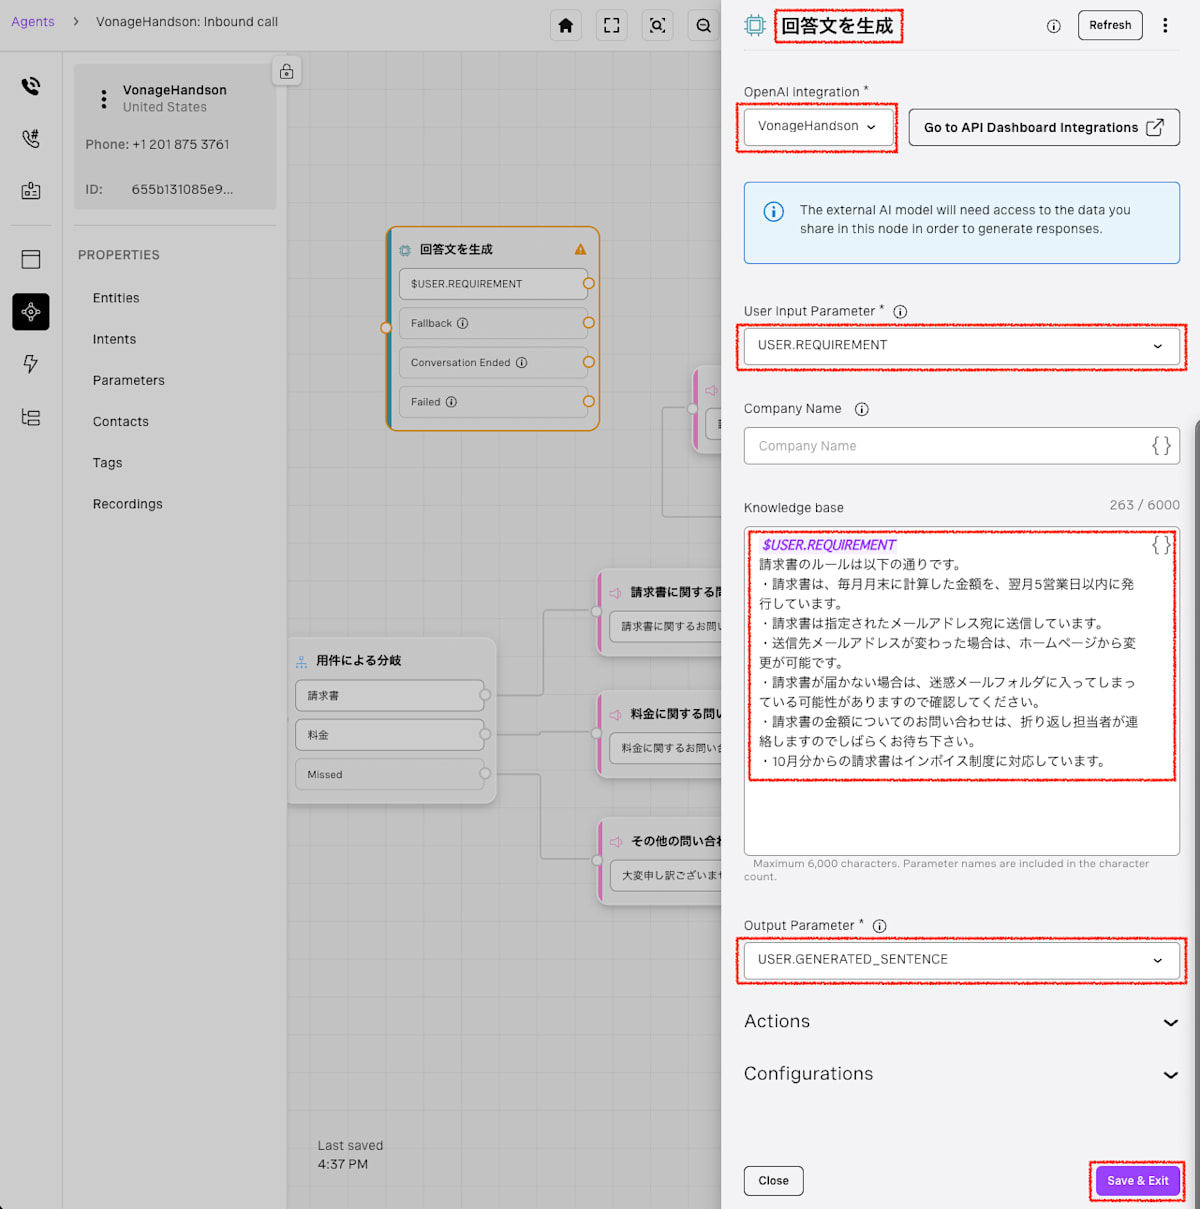Select the Conversation Ended output row
Viewport: 1200px width, 1209px height.
point(493,363)
